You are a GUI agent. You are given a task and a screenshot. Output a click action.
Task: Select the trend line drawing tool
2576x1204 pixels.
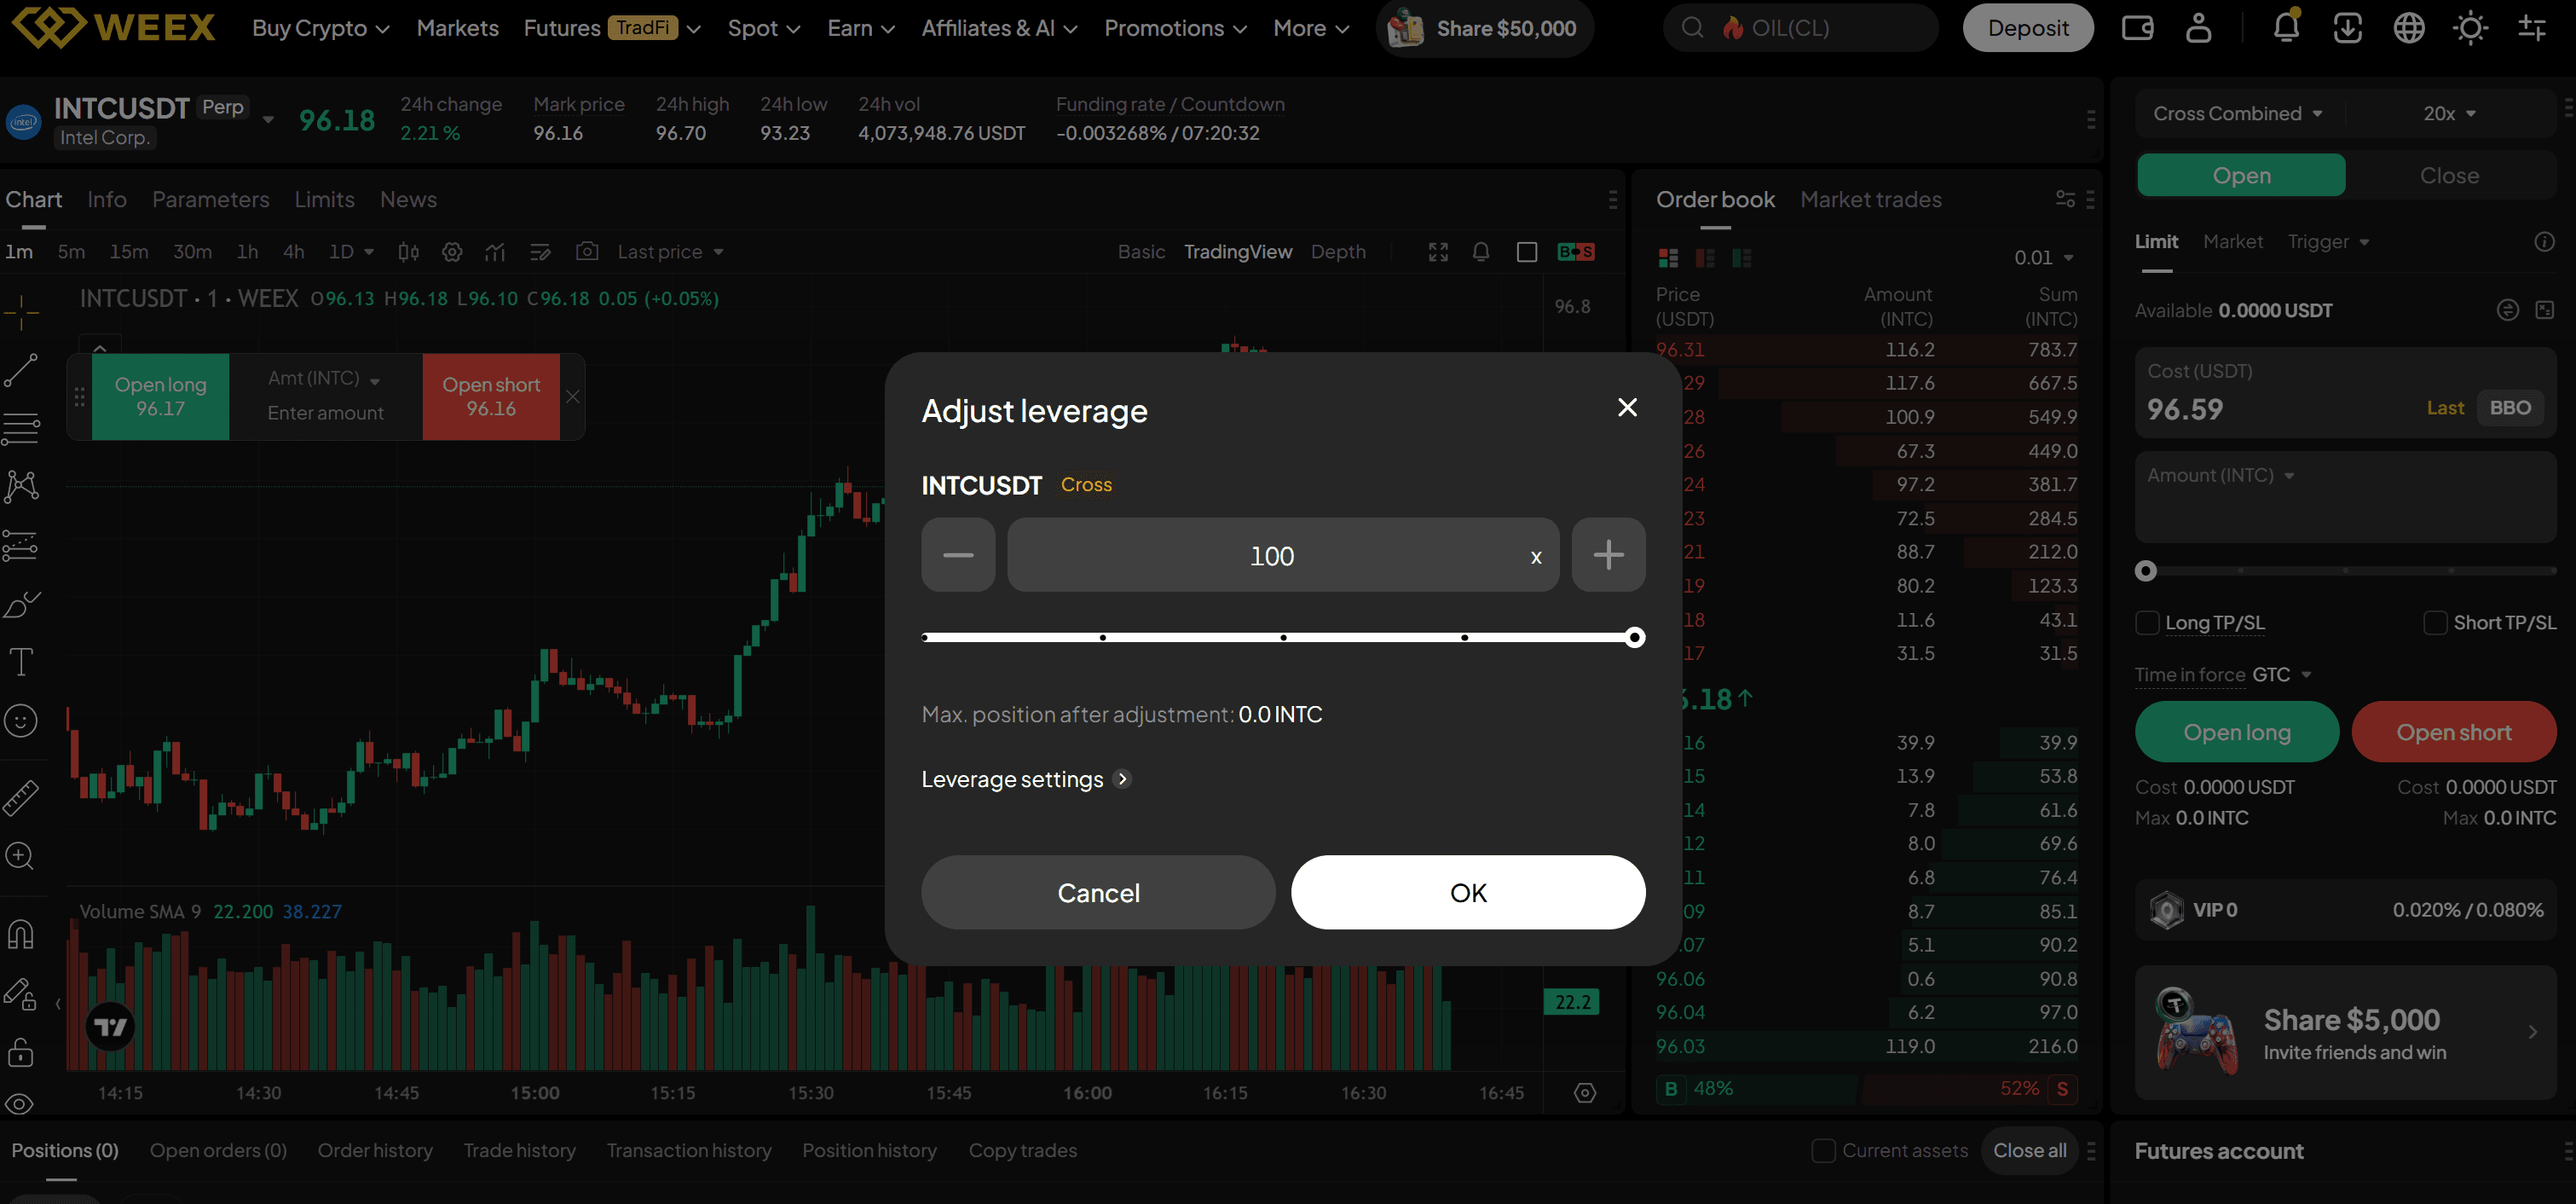point(21,370)
